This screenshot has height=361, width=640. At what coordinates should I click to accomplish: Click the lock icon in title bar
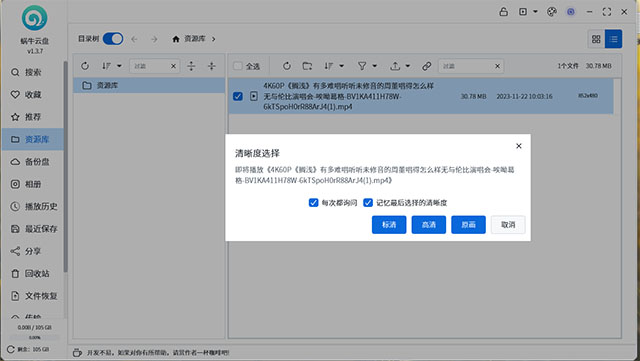pyautogui.click(x=504, y=12)
